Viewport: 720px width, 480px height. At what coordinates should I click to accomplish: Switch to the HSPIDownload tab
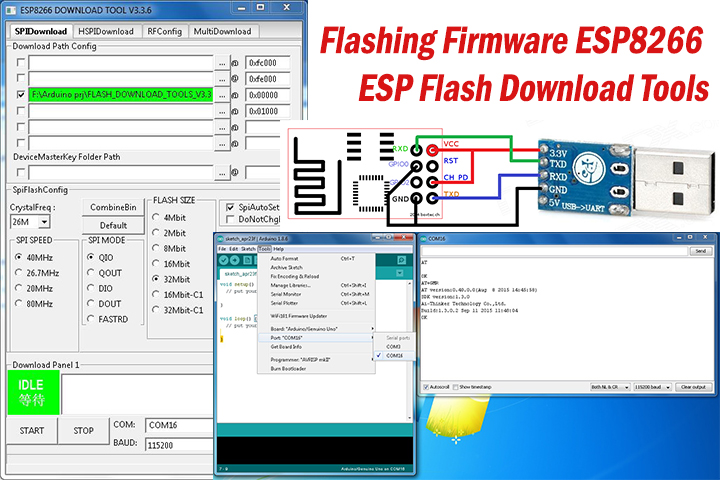(106, 31)
